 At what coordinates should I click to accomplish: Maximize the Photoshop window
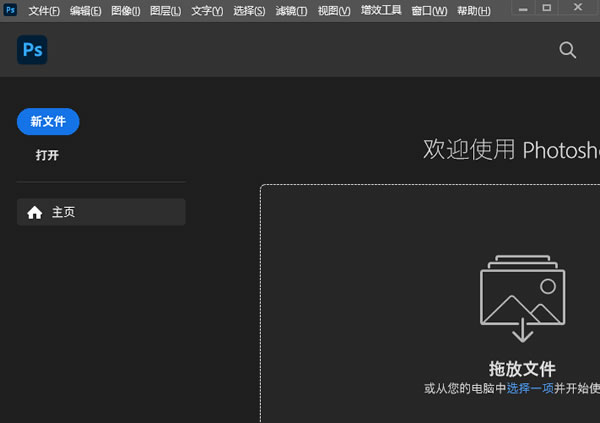[x=547, y=8]
